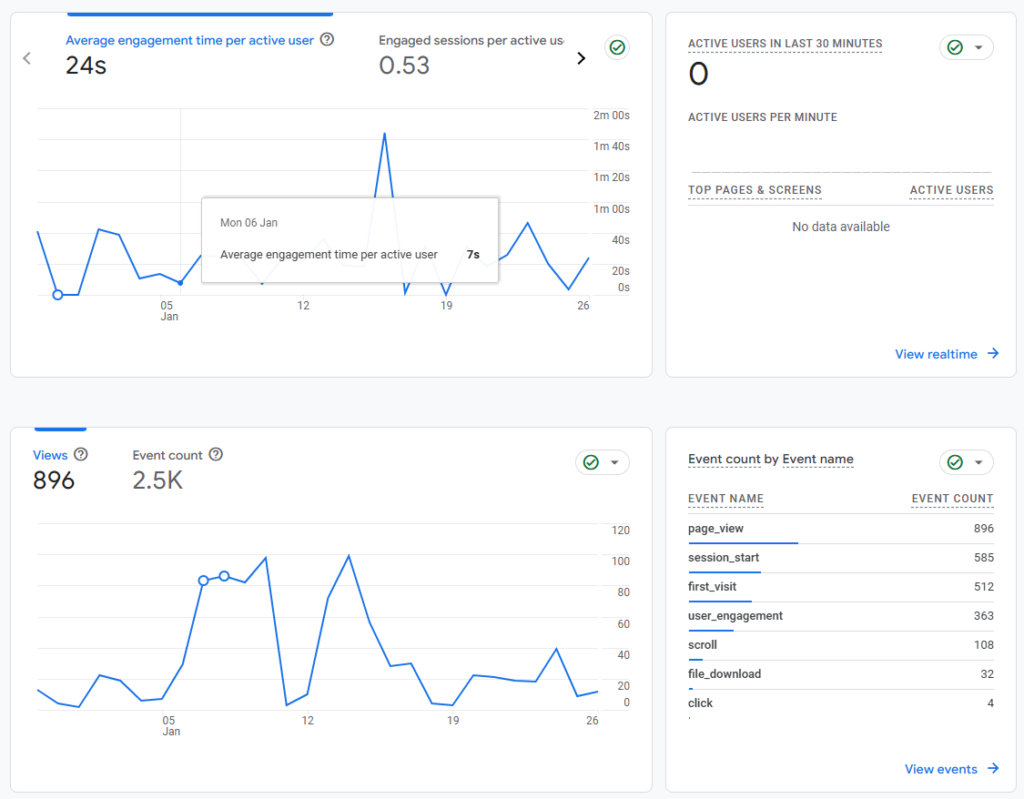Click the page_view event row
1024x799 pixels.
[716, 528]
